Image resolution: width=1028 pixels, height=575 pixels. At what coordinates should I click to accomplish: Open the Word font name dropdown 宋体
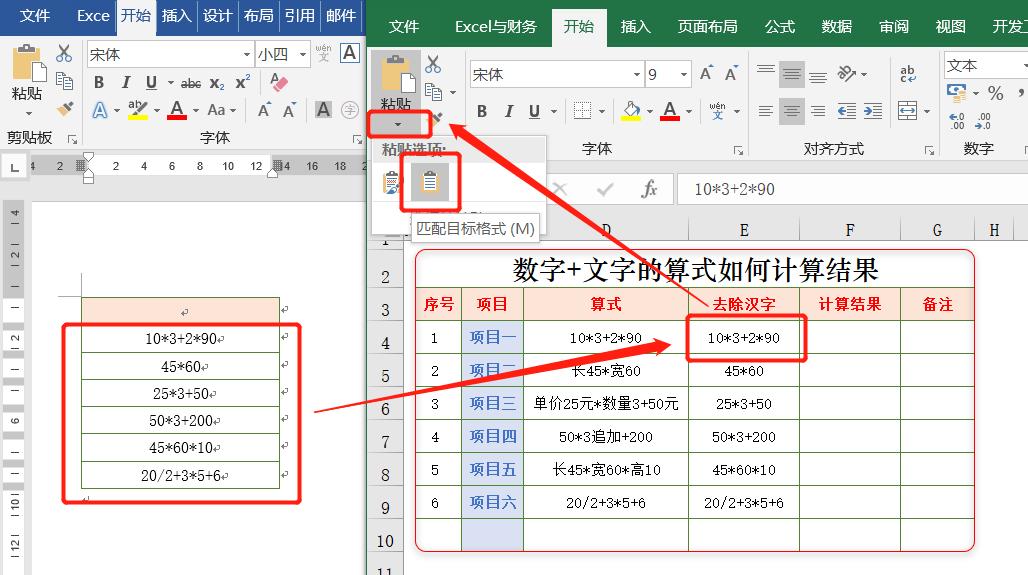point(247,54)
